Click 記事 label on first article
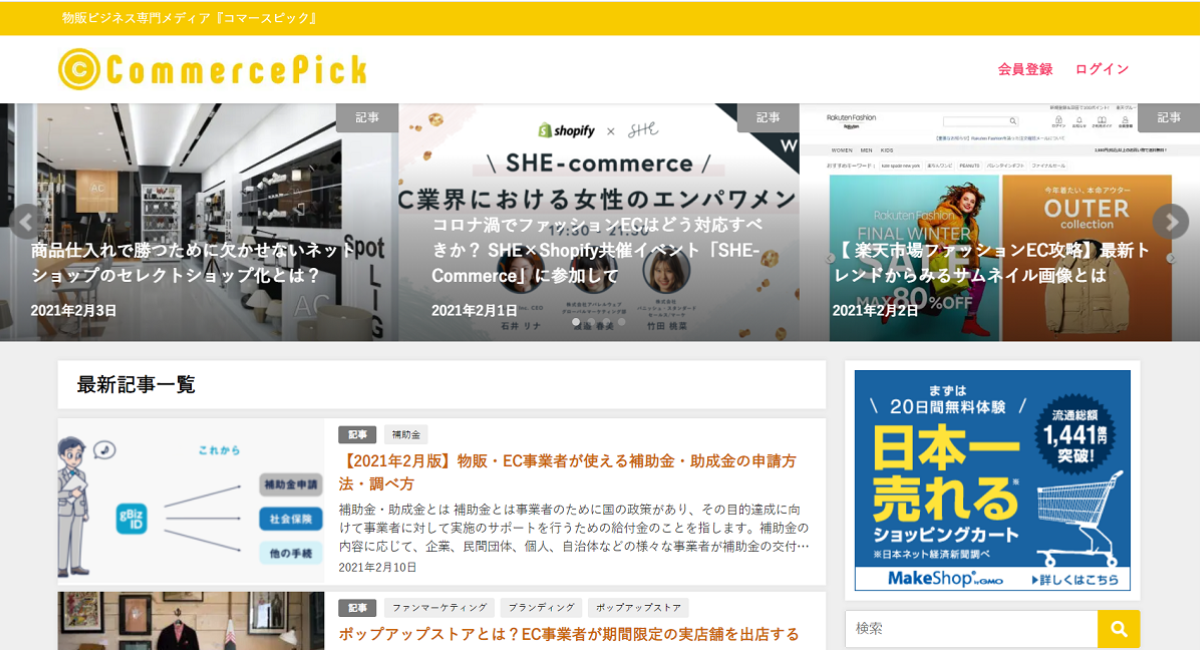 (x=357, y=435)
